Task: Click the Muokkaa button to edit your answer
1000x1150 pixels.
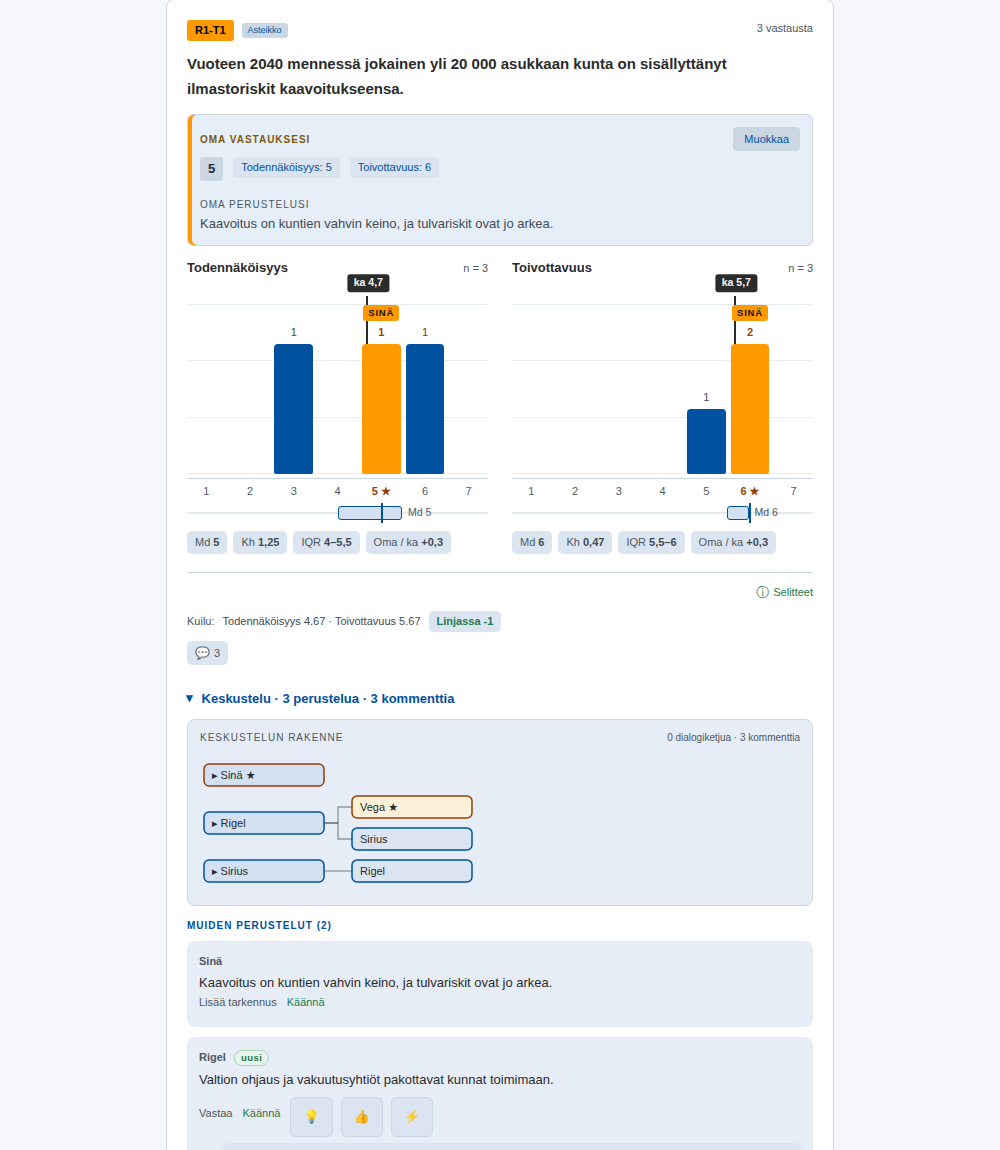Action: click(766, 139)
